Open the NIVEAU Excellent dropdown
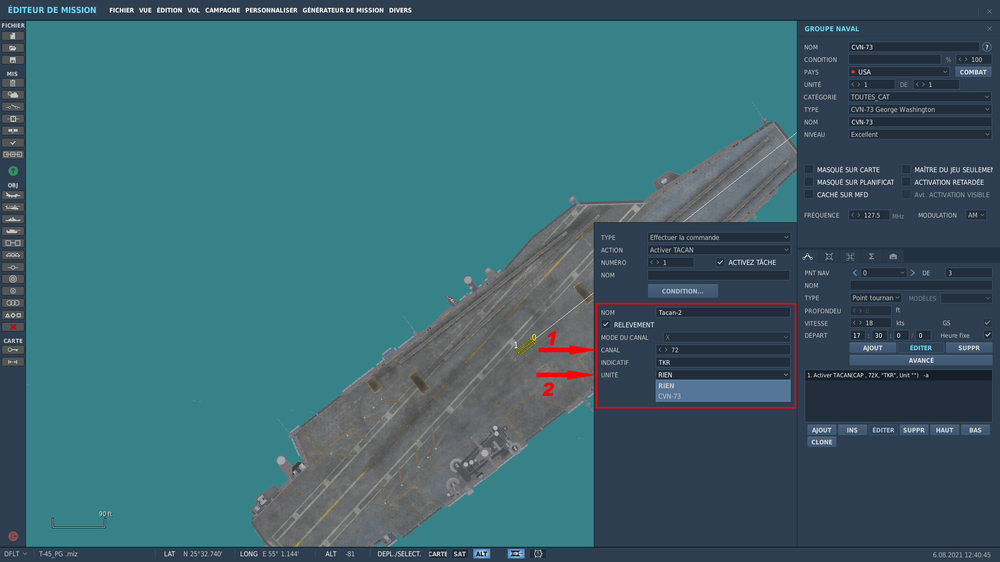This screenshot has height=562, width=1000. click(x=920, y=135)
